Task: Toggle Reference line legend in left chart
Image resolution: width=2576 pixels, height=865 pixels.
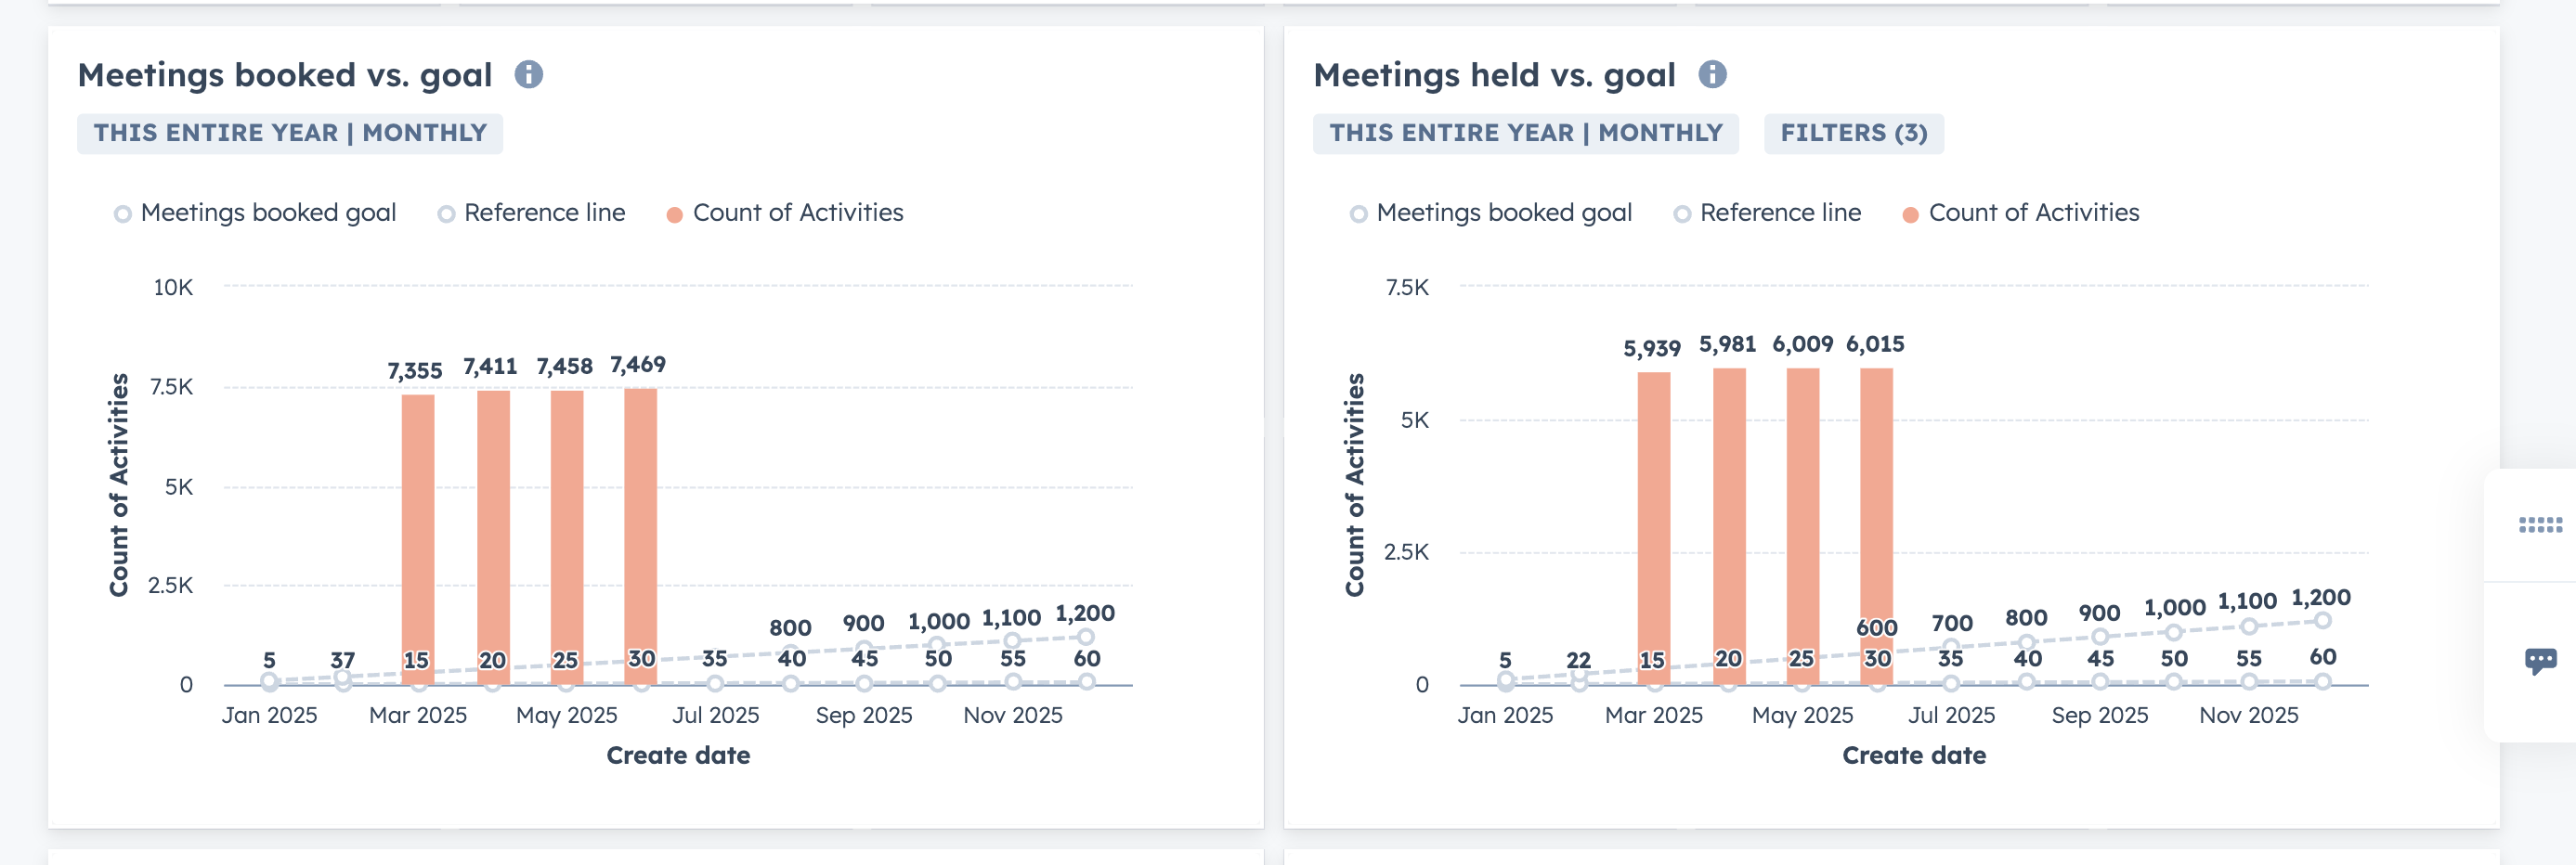Action: point(532,213)
